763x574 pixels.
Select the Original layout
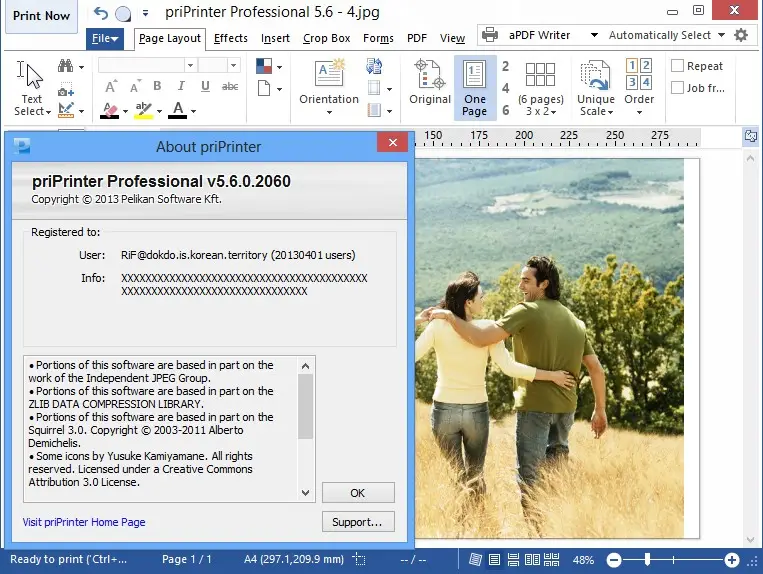coord(430,82)
